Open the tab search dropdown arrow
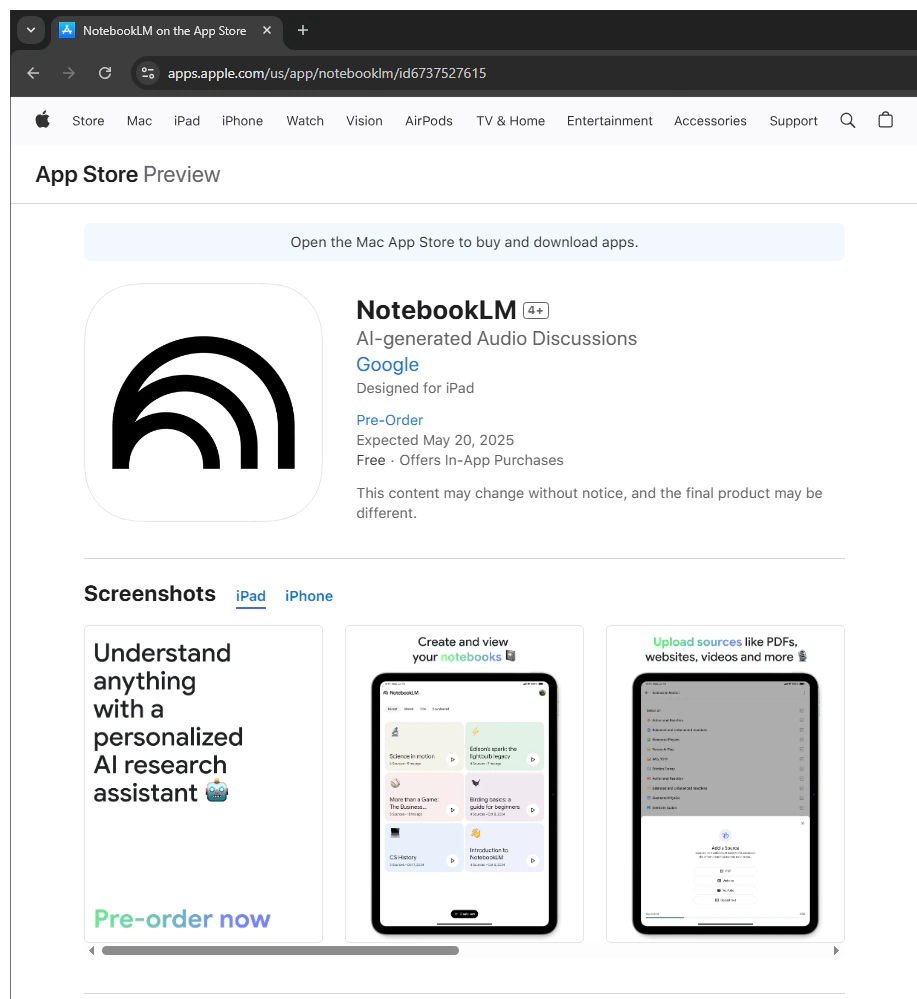The image size is (917, 999). tap(31, 30)
